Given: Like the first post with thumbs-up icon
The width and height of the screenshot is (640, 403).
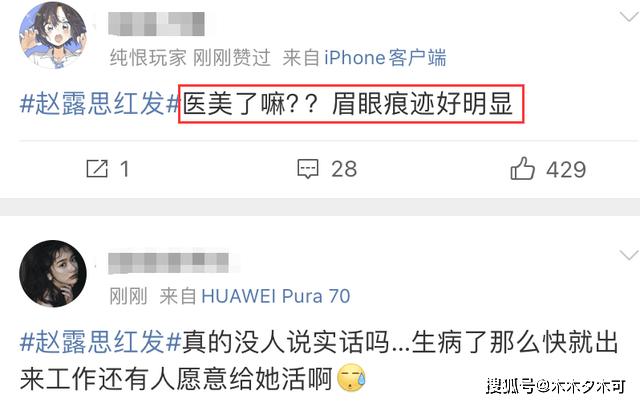Looking at the screenshot, I should click(522, 168).
